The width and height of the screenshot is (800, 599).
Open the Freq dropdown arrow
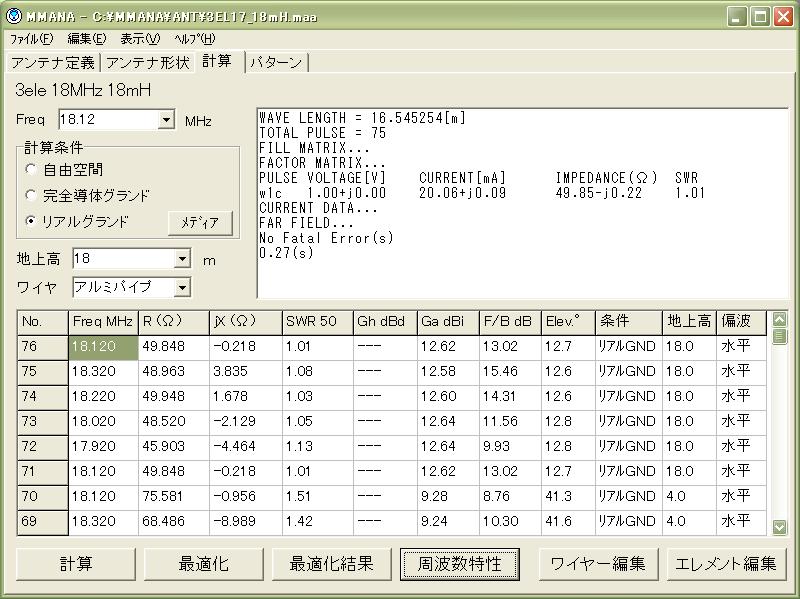pyautogui.click(x=166, y=120)
